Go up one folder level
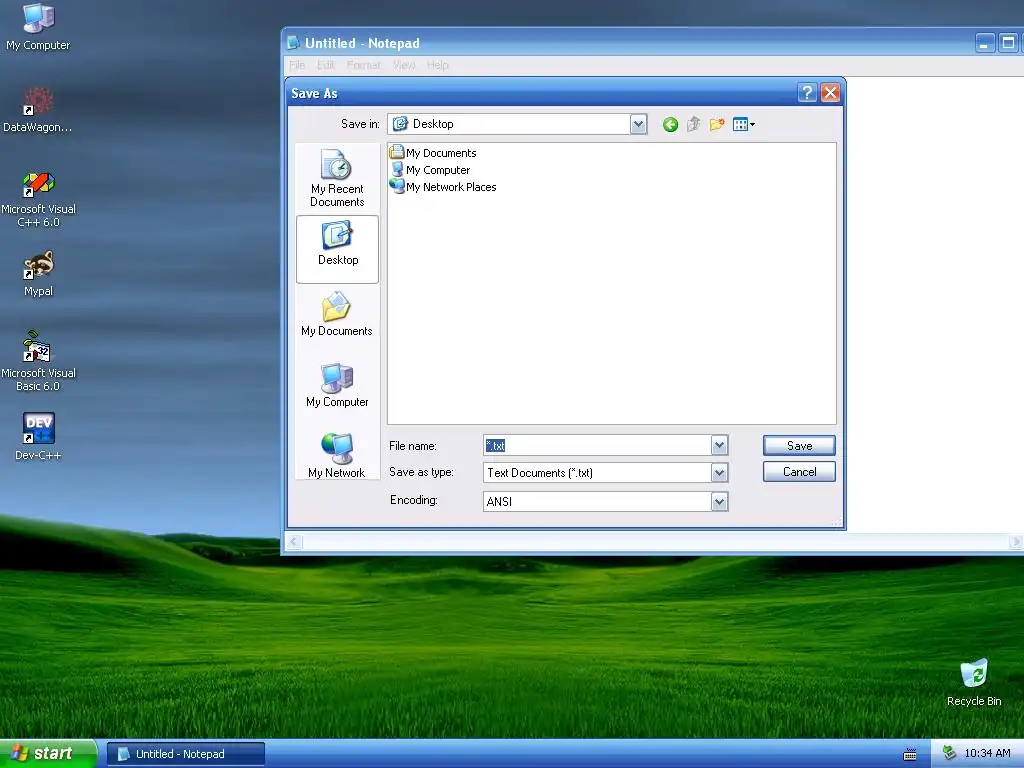Screen dimensions: 1024x768 coord(693,124)
